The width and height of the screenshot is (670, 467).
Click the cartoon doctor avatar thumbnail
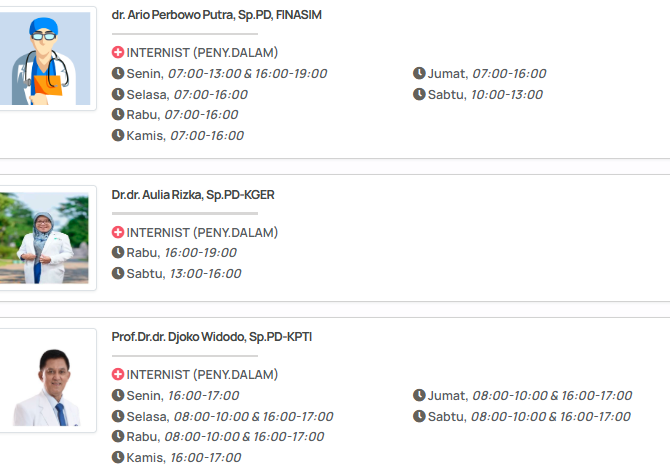coord(46,59)
